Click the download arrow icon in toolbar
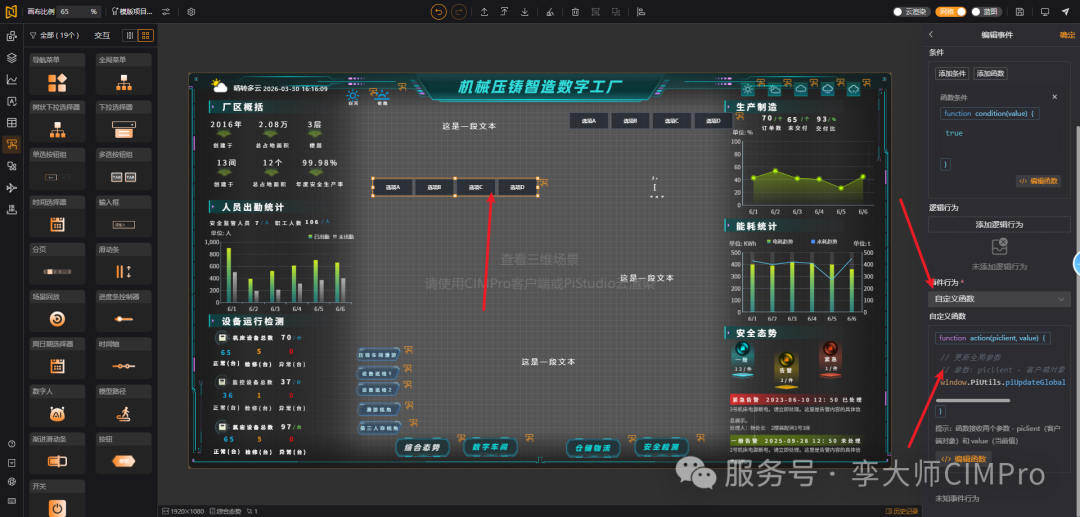 point(525,12)
